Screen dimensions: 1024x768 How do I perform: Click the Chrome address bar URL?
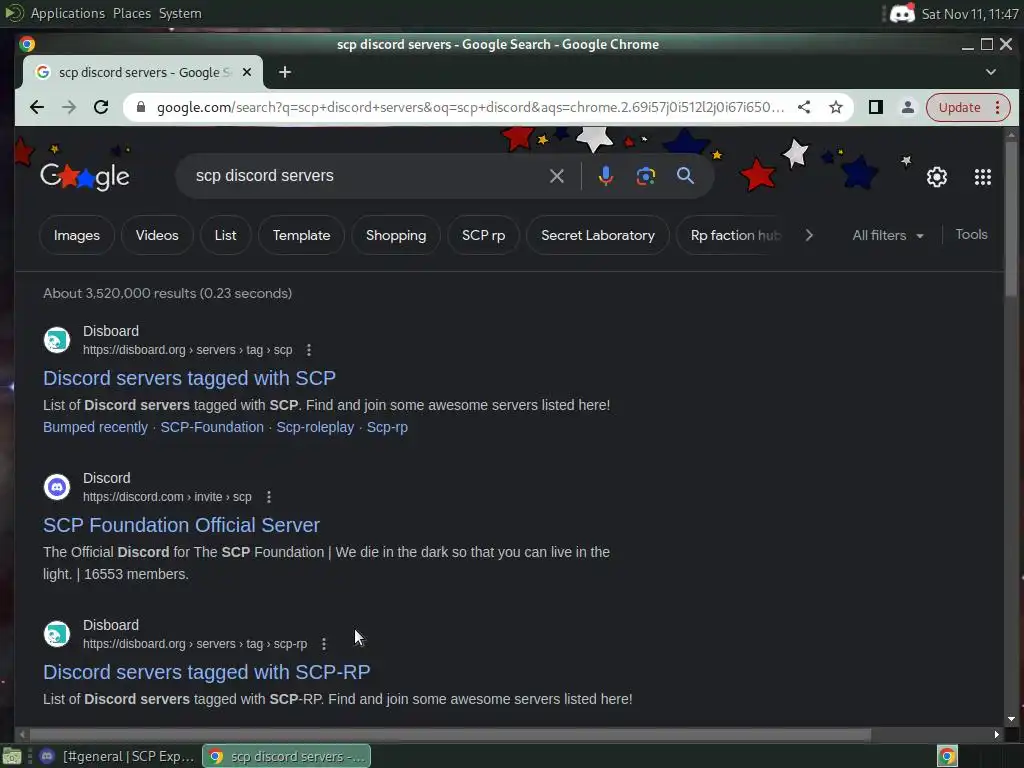pyautogui.click(x=470, y=107)
